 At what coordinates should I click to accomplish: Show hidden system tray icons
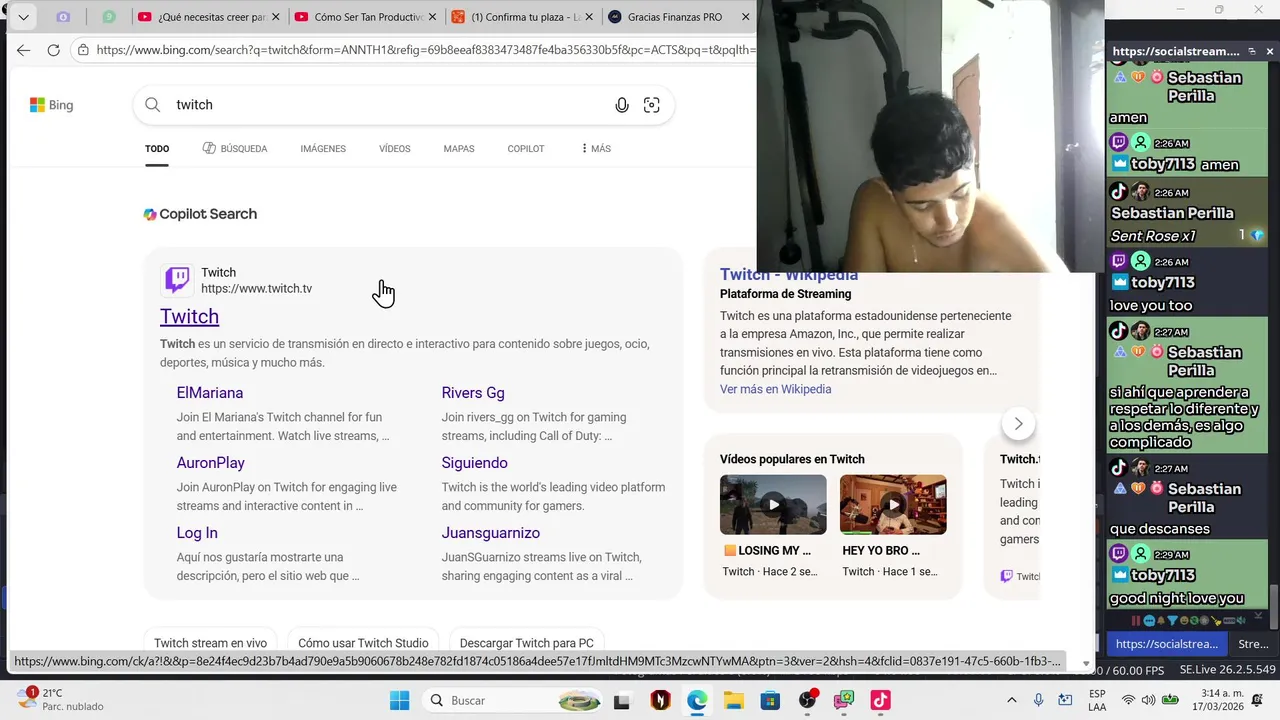pos(1011,700)
